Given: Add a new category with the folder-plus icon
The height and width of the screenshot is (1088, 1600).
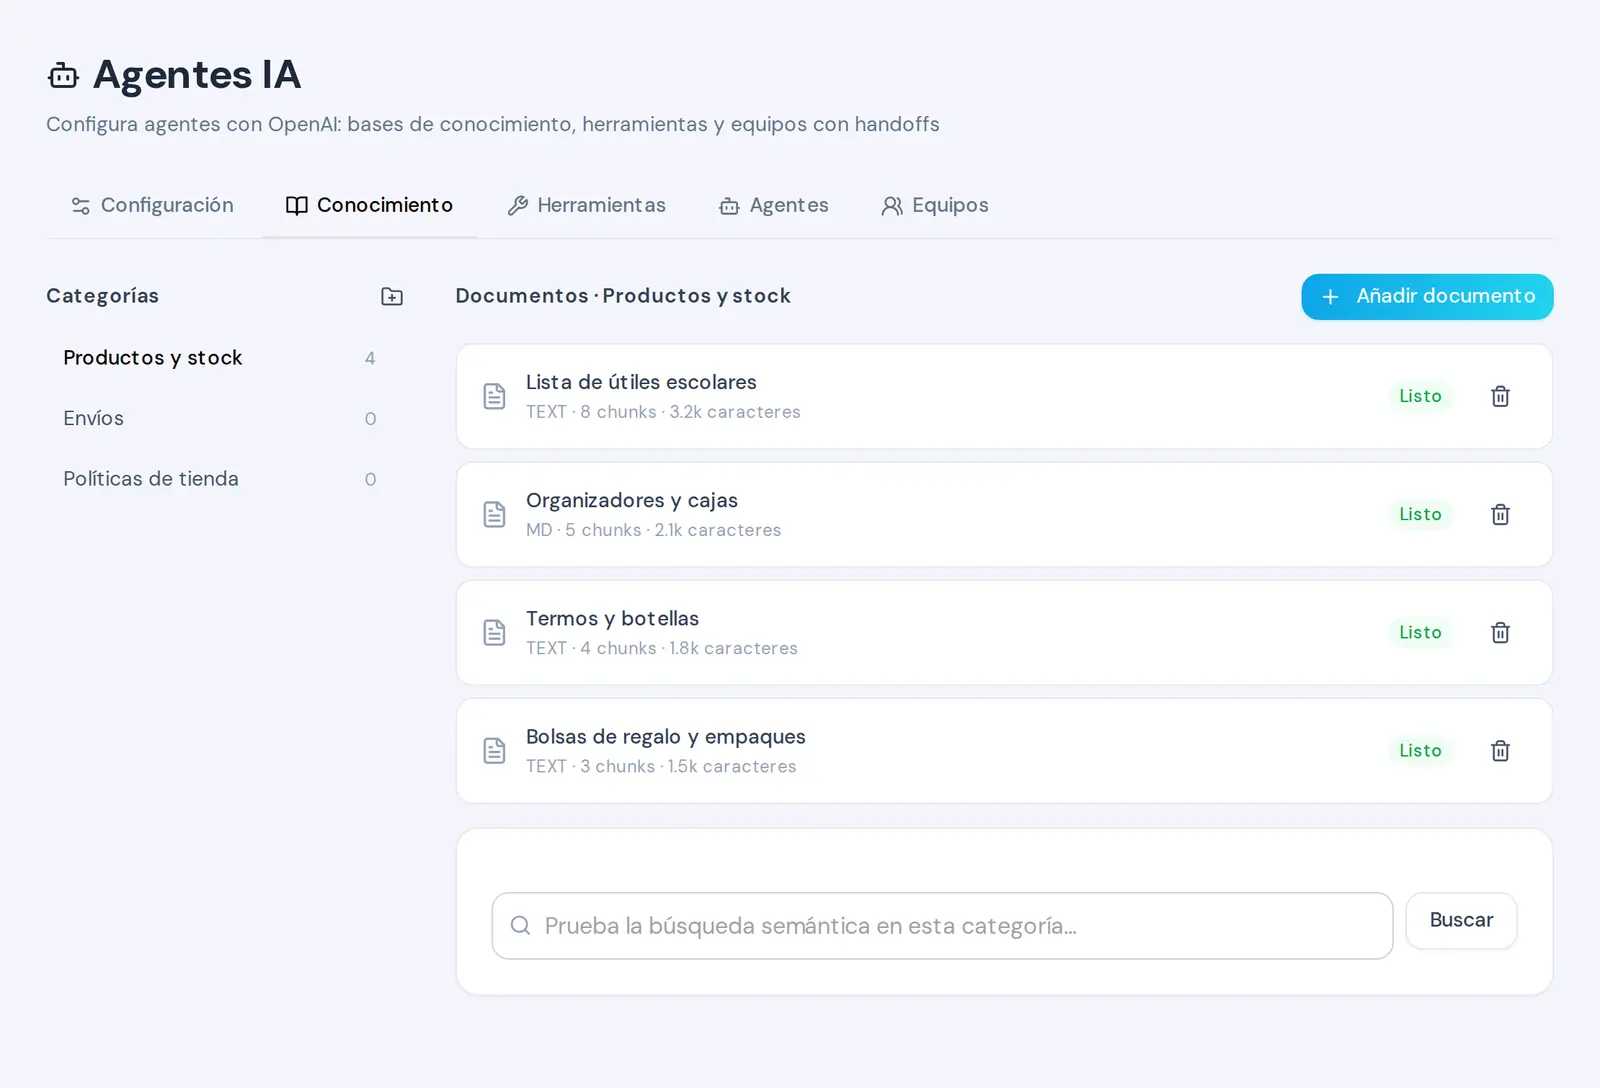Looking at the screenshot, I should point(392,296).
